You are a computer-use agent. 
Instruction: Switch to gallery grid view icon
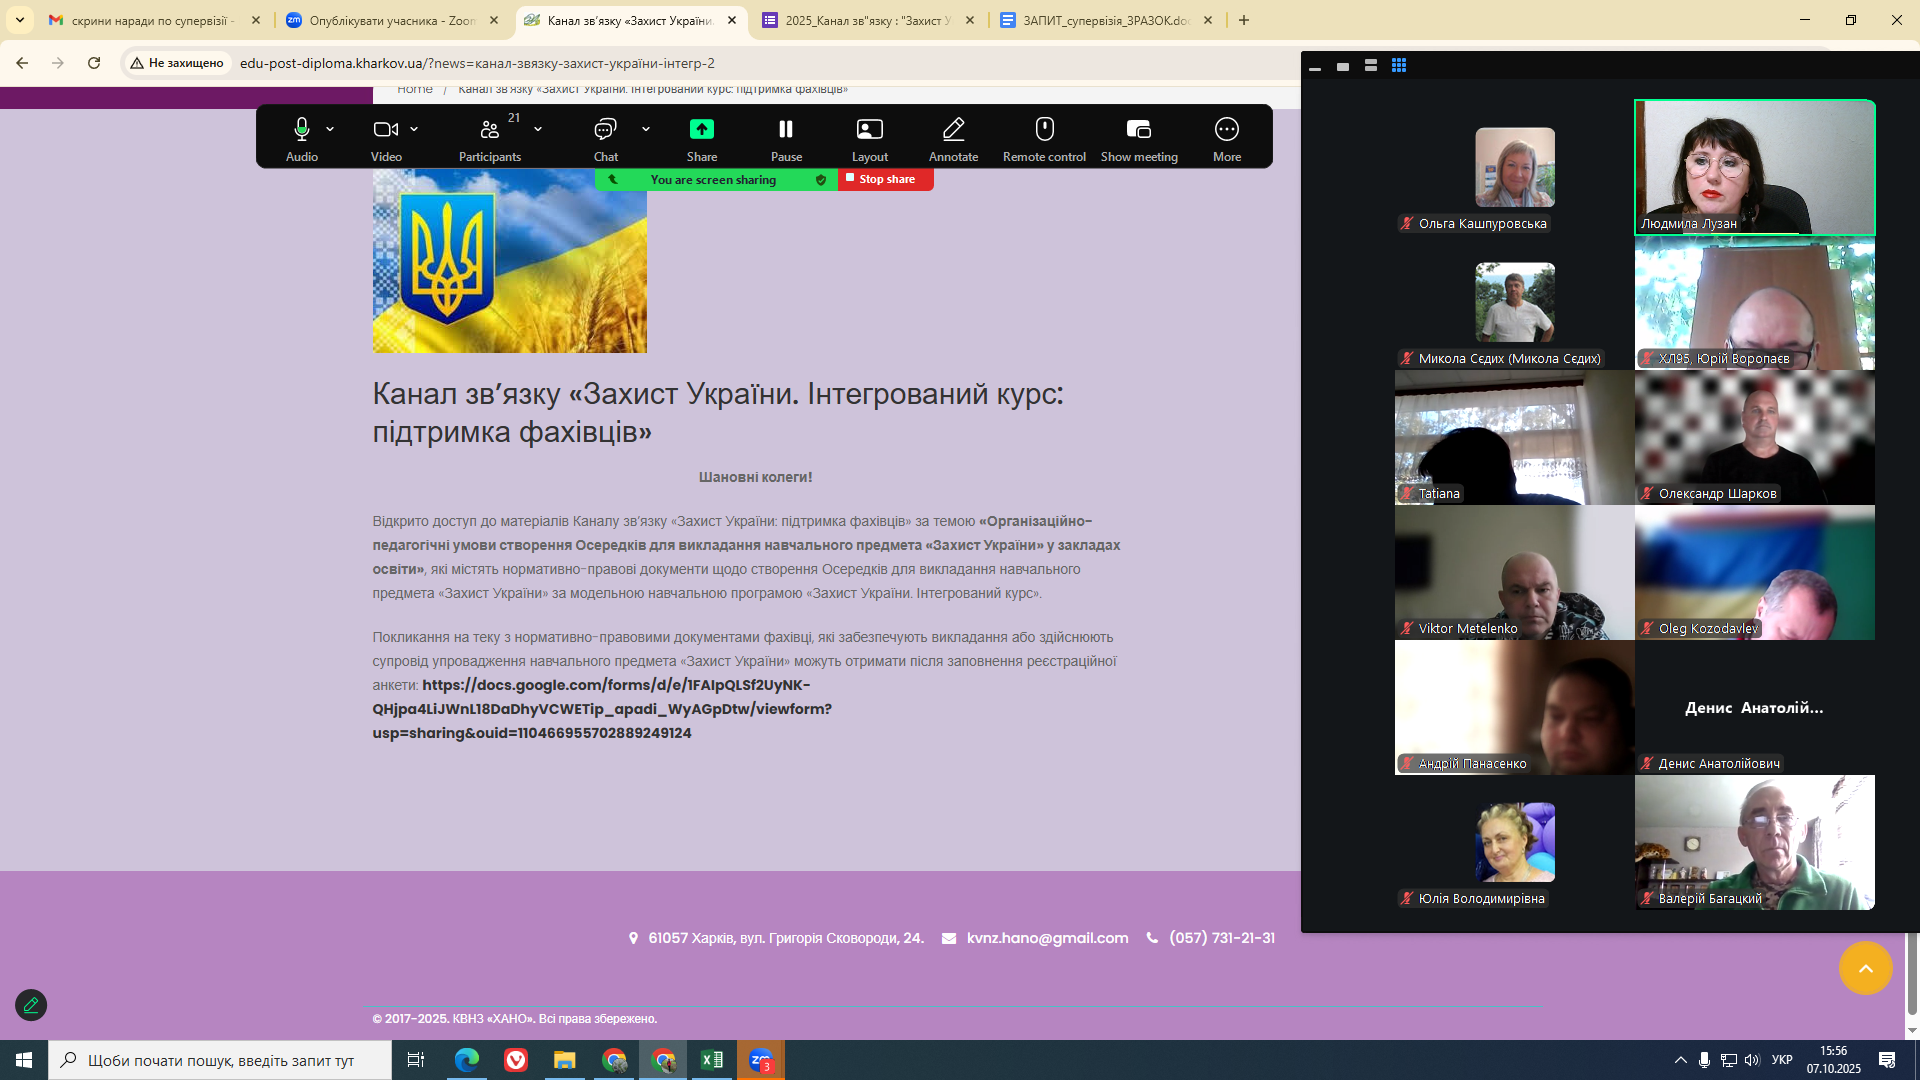(x=1399, y=66)
